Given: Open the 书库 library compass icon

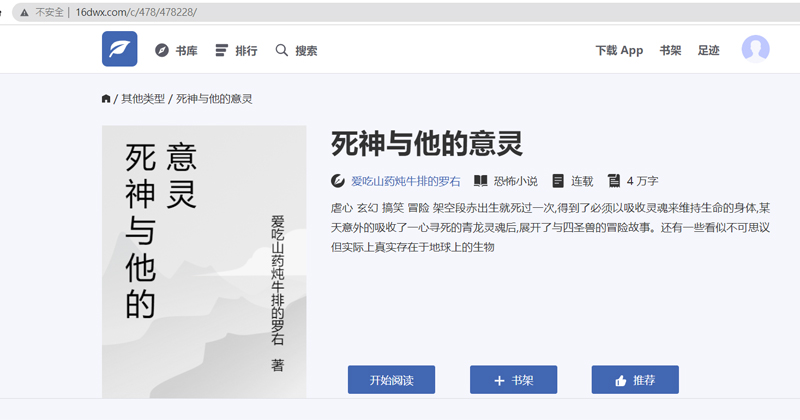Looking at the screenshot, I should point(162,51).
